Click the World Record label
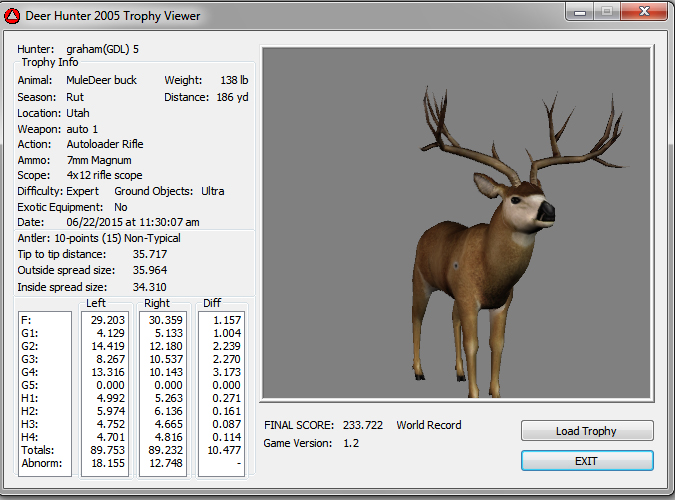 pos(429,425)
